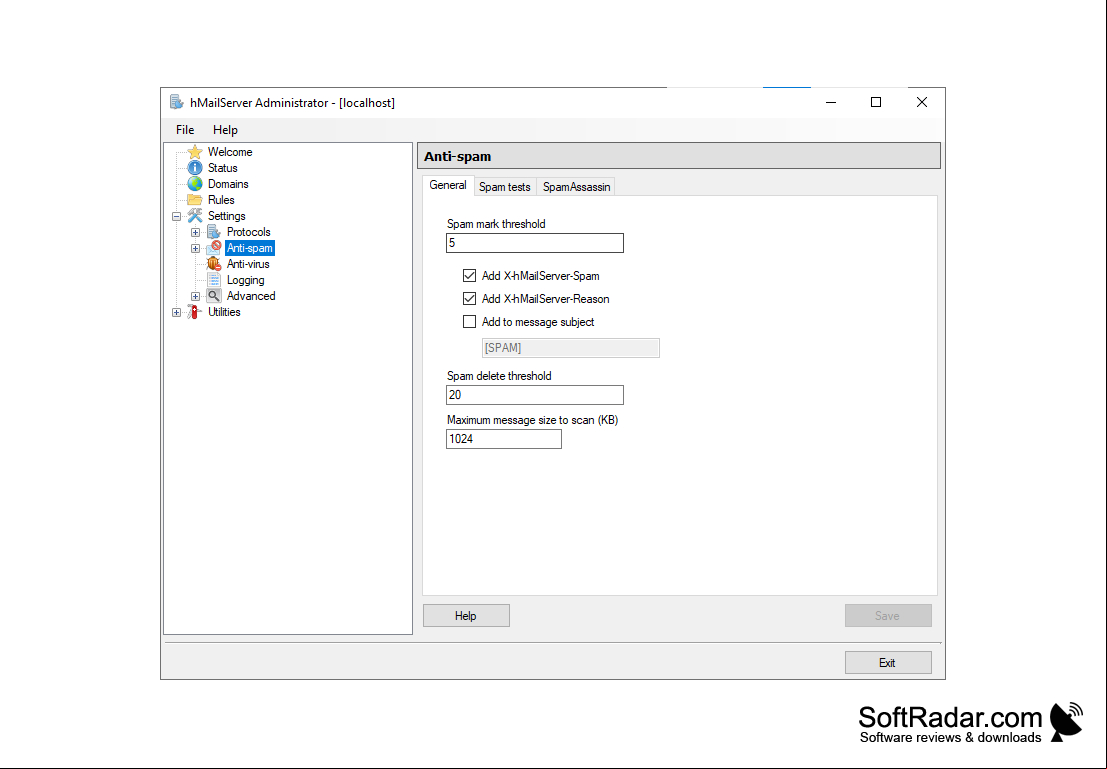Click the Utilities knife icon
Image resolution: width=1107 pixels, height=769 pixels.
pos(195,312)
